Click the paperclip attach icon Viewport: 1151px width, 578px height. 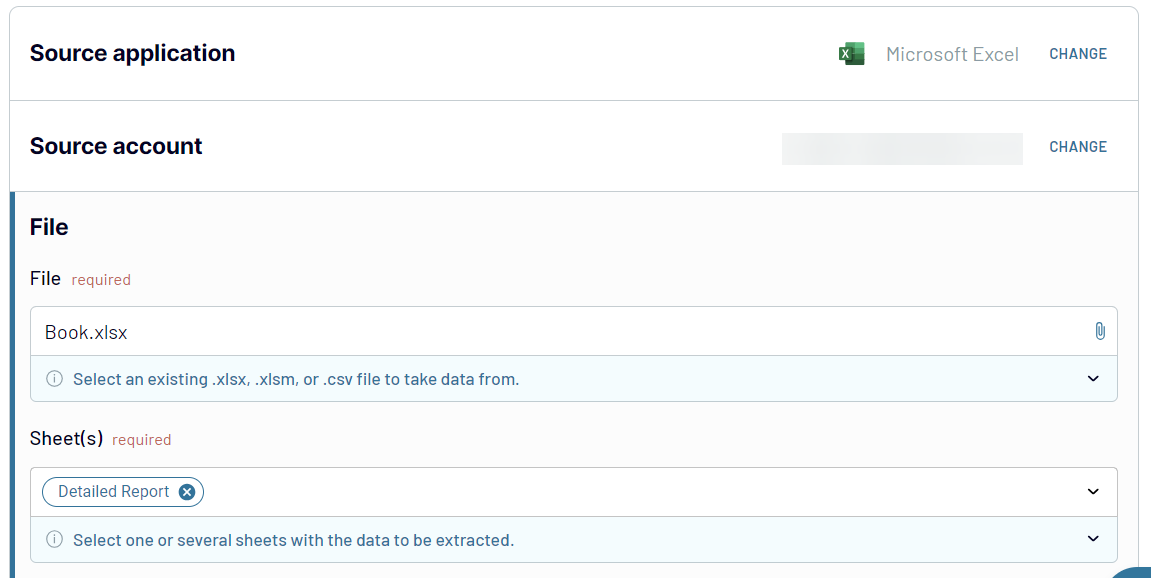1100,331
